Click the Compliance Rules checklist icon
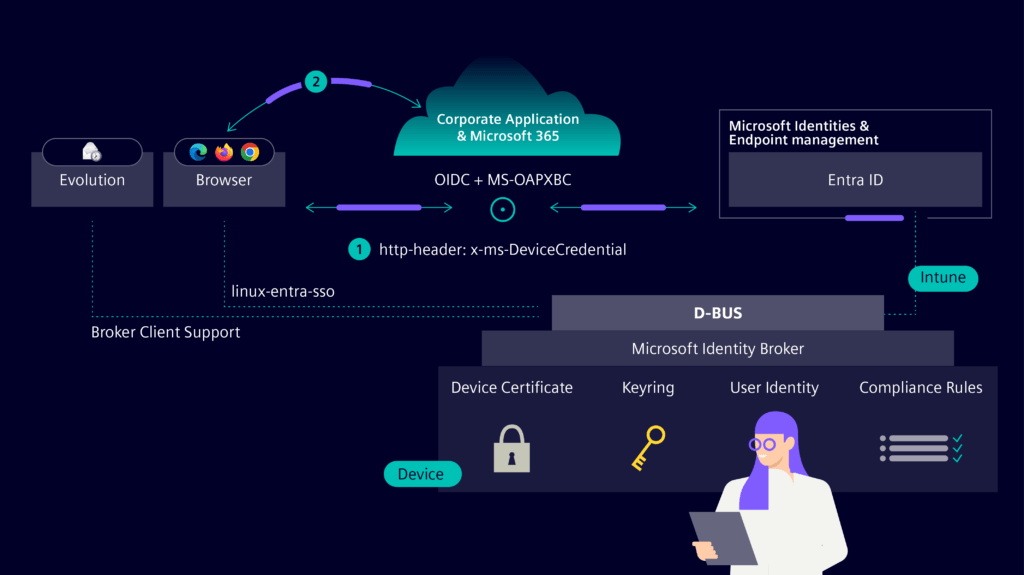This screenshot has width=1024, height=575. (x=921, y=448)
